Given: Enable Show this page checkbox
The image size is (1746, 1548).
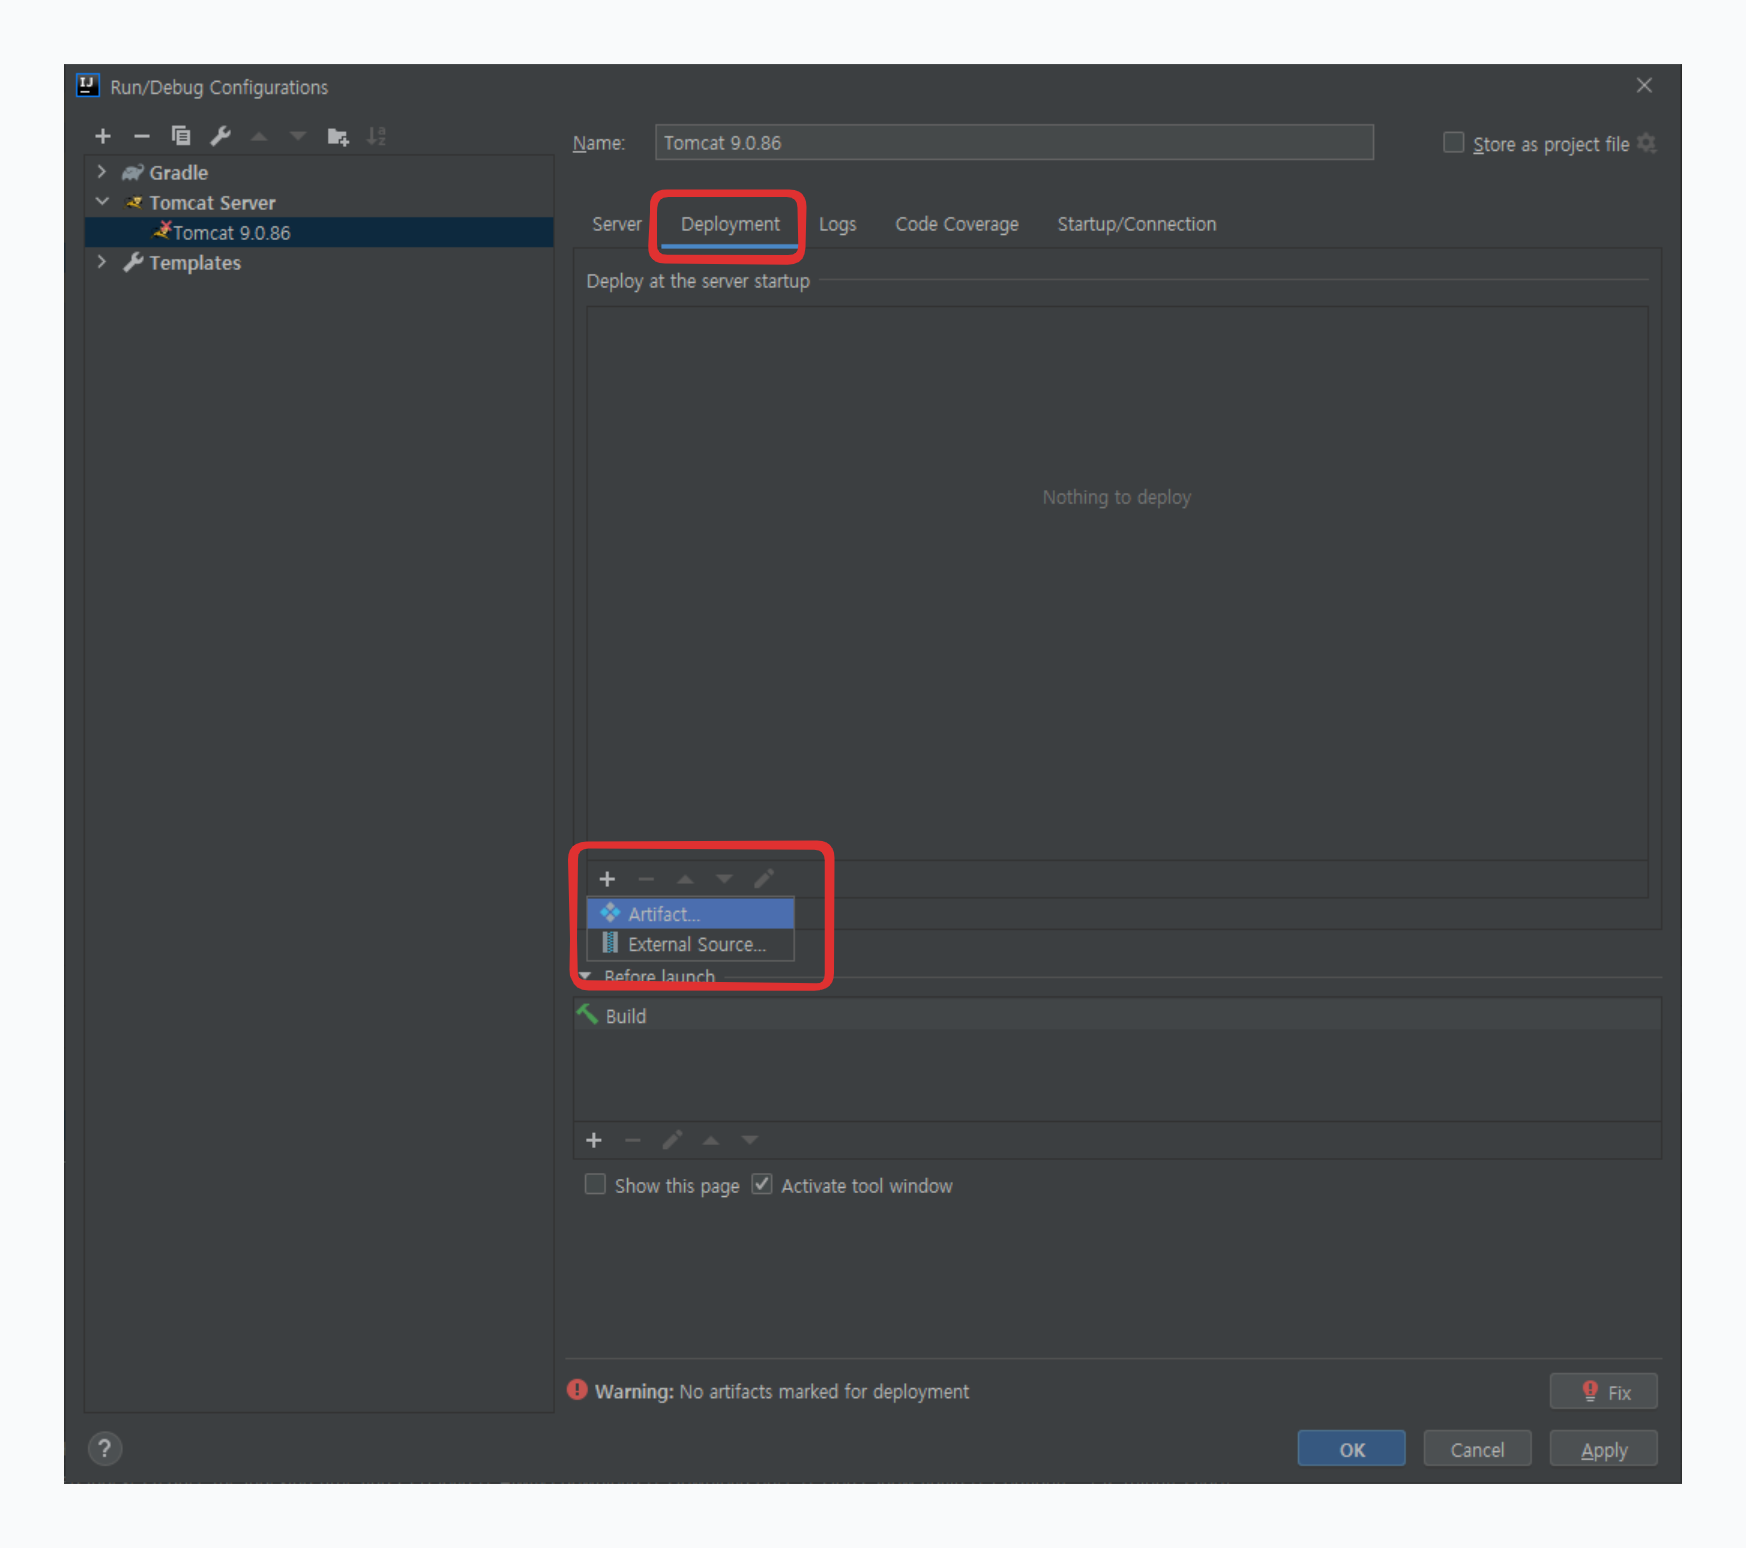Looking at the screenshot, I should pos(595,1185).
